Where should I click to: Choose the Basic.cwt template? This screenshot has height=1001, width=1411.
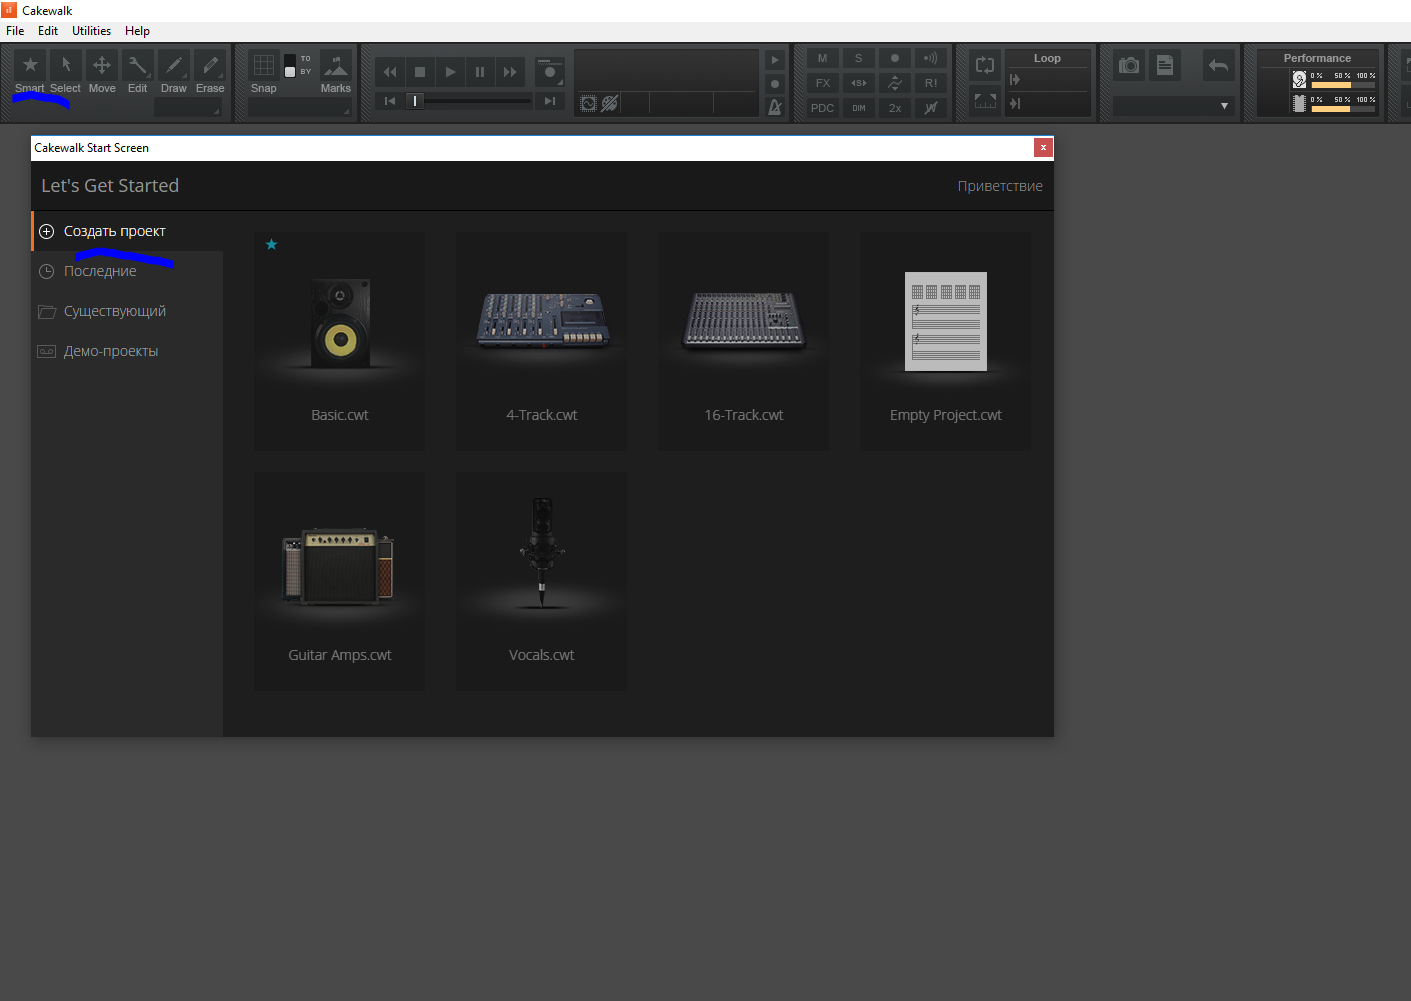[340, 341]
